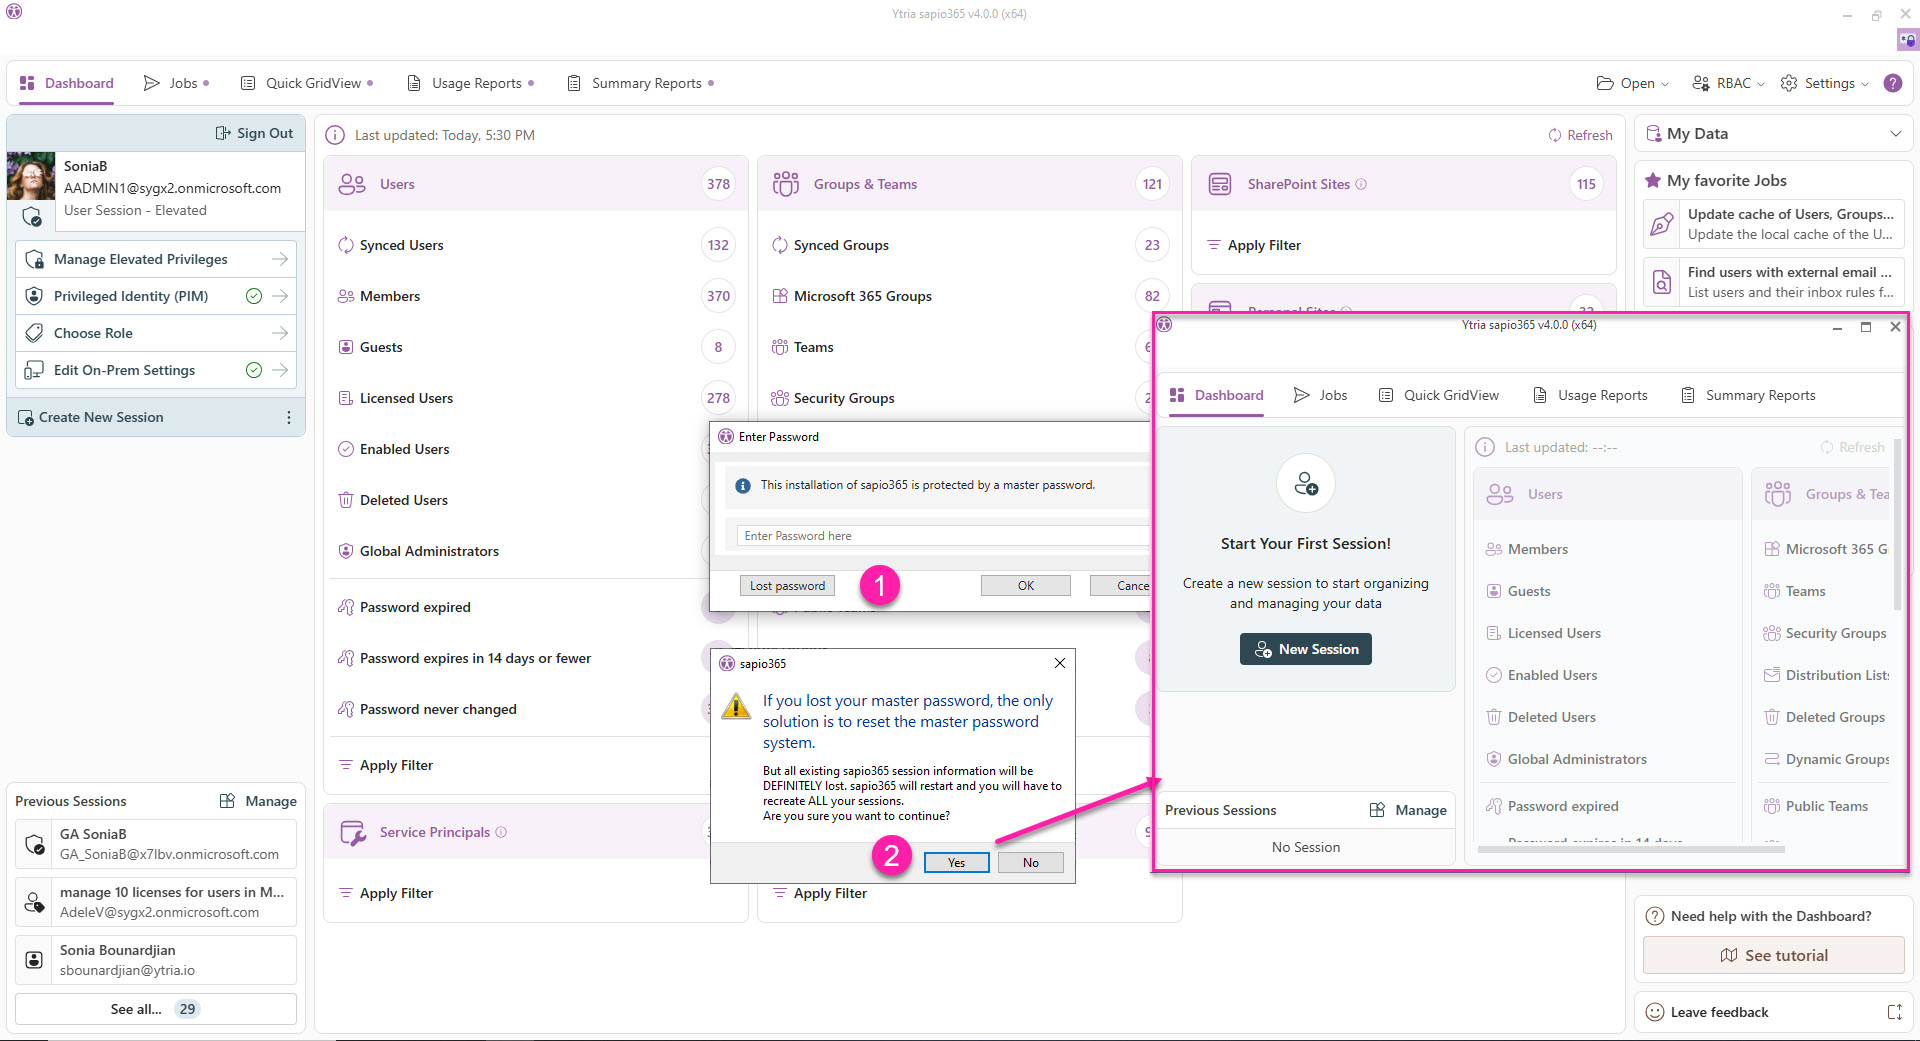The image size is (1920, 1041).
Task: Click Yes in the sapio365 warning dialog
Action: [x=956, y=862]
